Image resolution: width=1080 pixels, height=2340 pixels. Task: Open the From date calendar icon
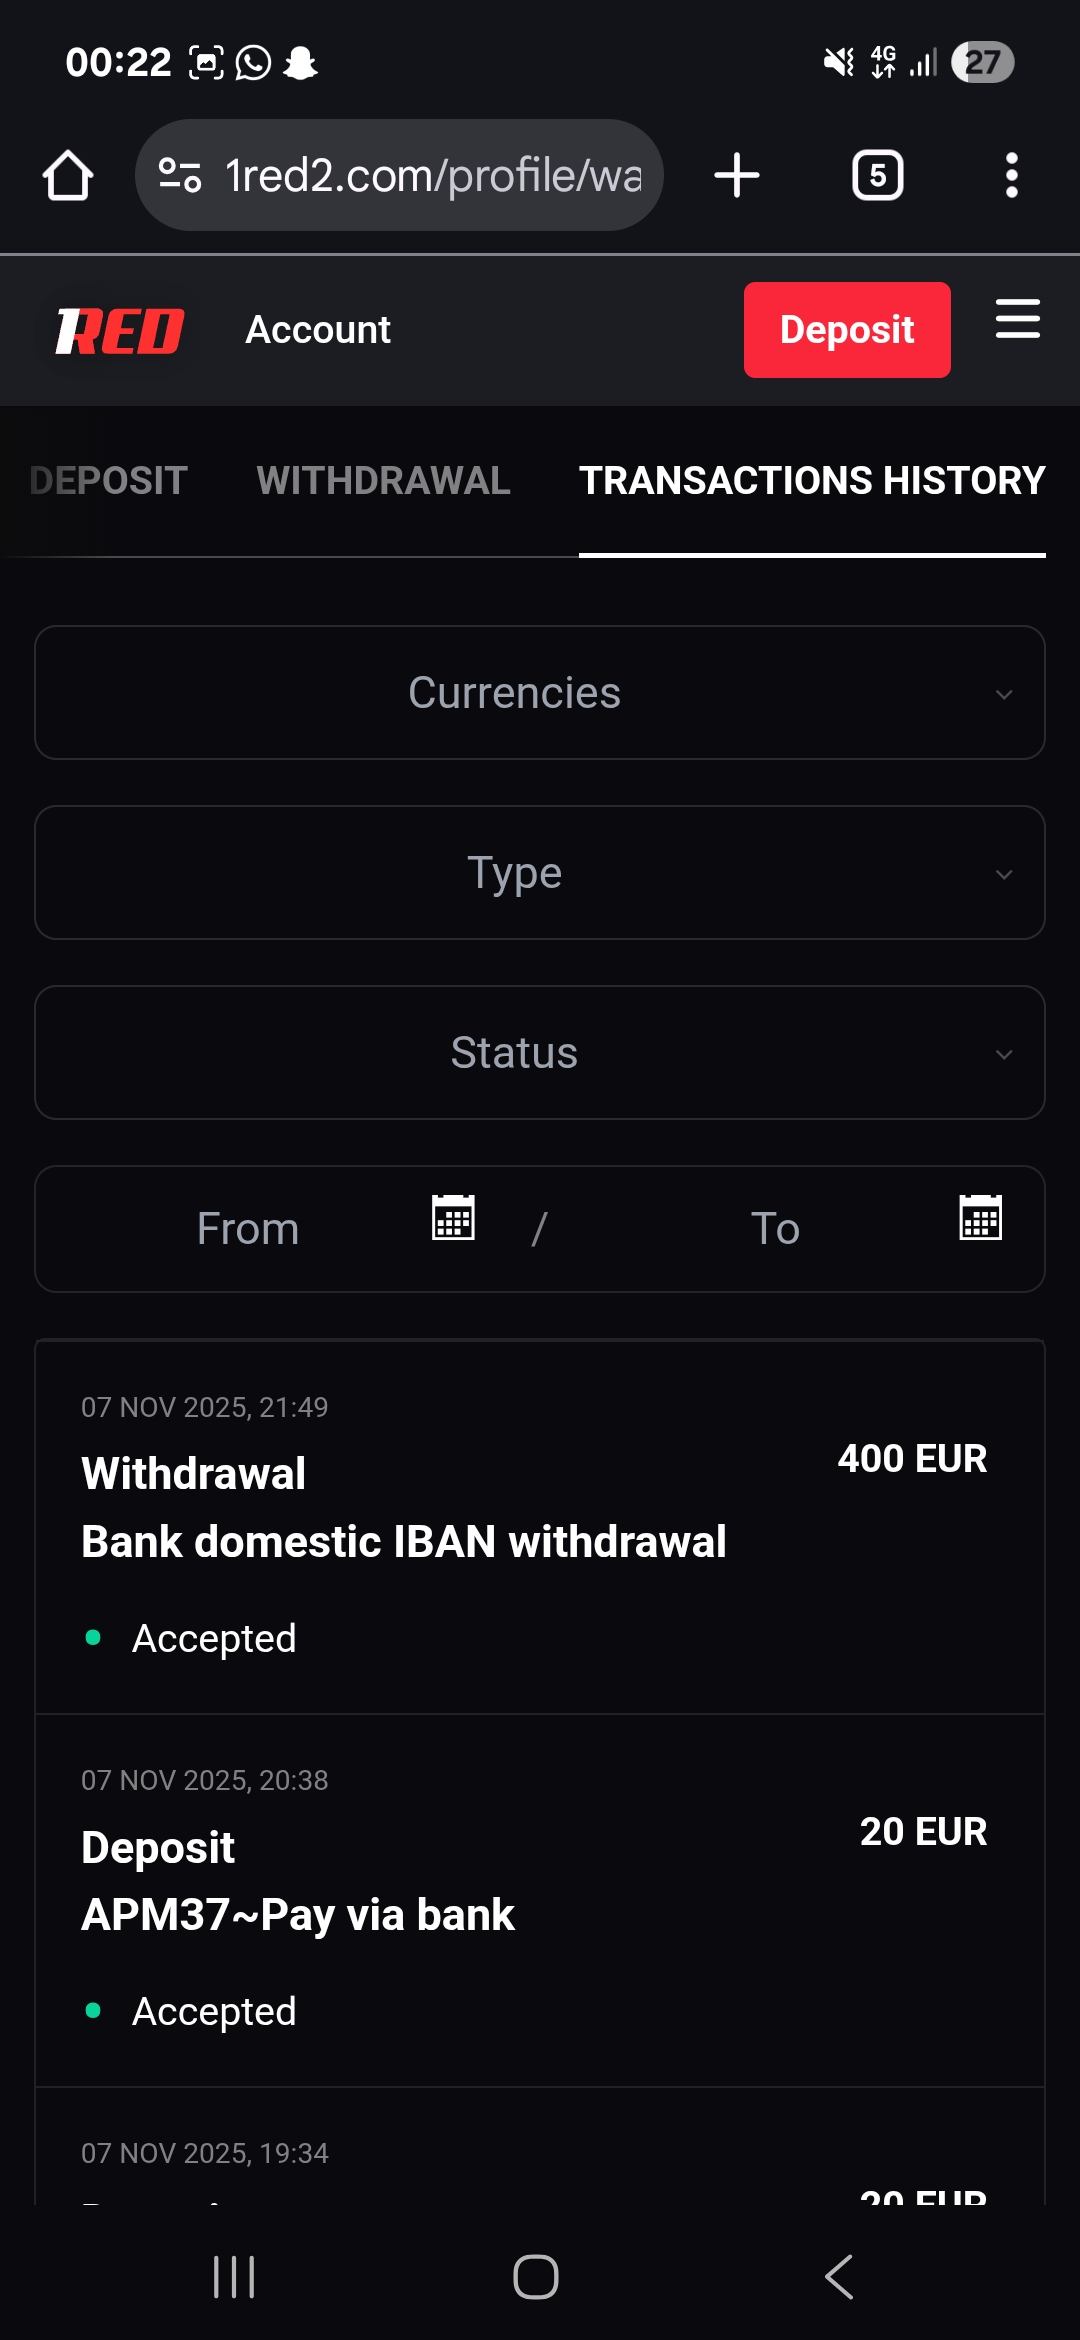click(453, 1218)
